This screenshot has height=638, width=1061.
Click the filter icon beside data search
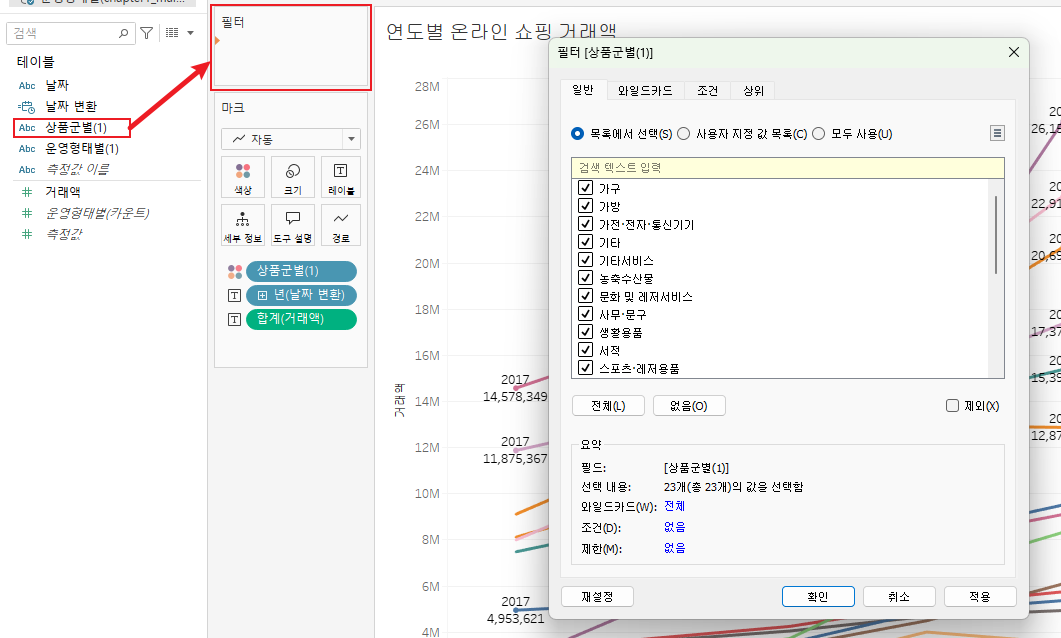146,32
